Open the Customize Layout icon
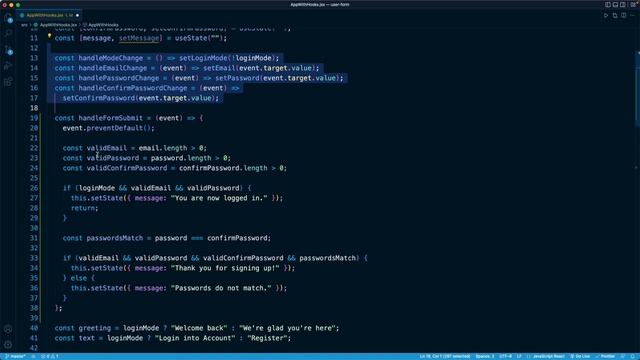This screenshot has height=360, width=640. 633,4
